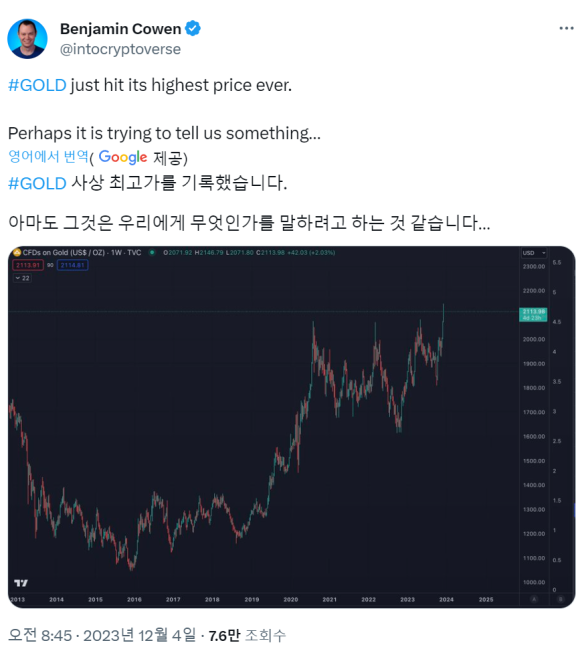The width and height of the screenshot is (580, 645).
Task: Click the #GOLD hashtag in original tweet
Action: click(x=37, y=85)
